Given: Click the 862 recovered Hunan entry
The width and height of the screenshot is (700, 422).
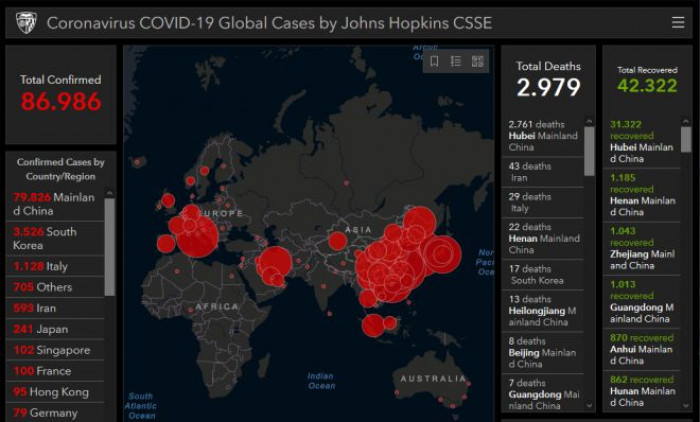Looking at the screenshot, I should [642, 391].
